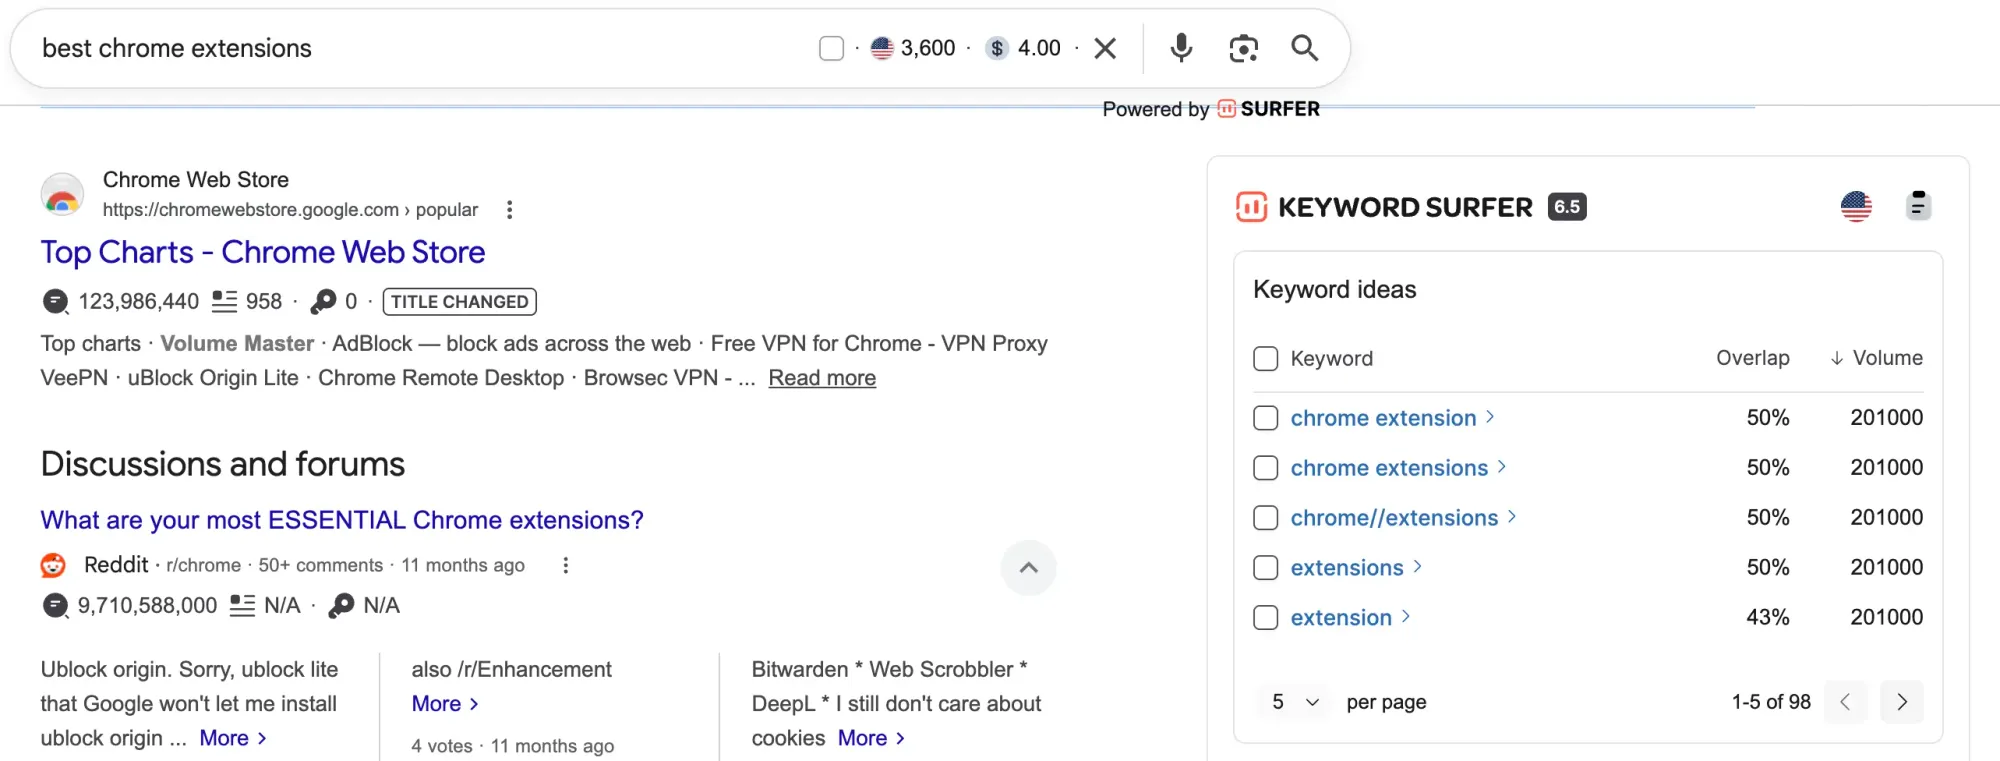Image resolution: width=2000 pixels, height=761 pixels.
Task: Open three-dot menu for Reddit result
Action: pos(566,565)
